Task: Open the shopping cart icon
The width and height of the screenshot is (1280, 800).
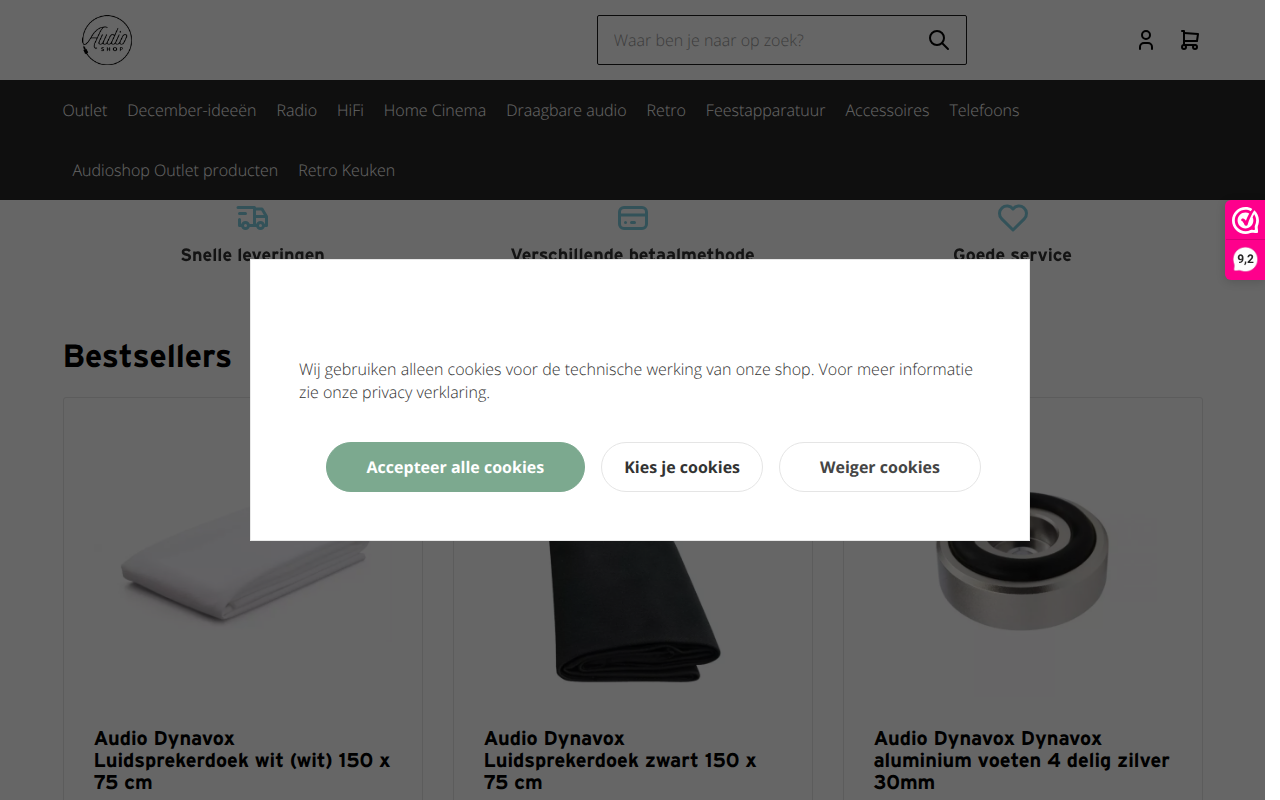Action: 1189,40
